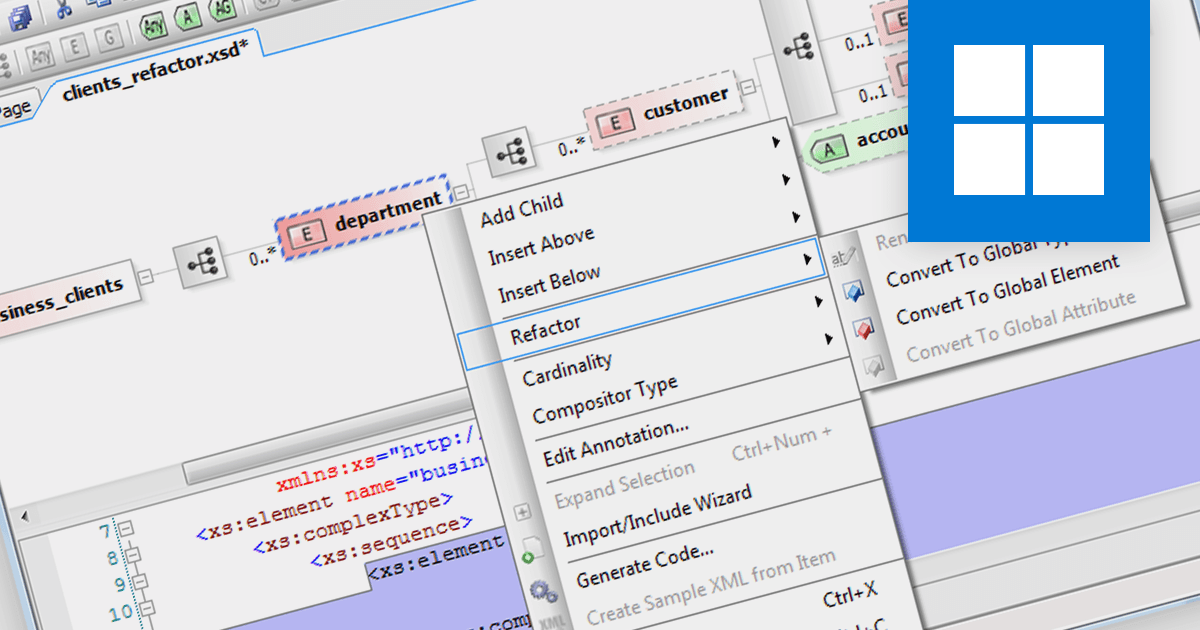Open the Add Child submenu

[522, 211]
